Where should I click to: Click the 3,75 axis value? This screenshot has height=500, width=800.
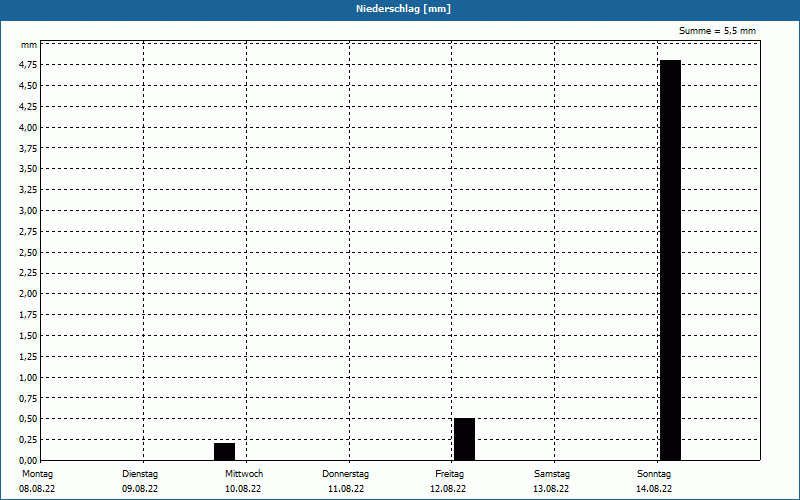pyautogui.click(x=29, y=148)
